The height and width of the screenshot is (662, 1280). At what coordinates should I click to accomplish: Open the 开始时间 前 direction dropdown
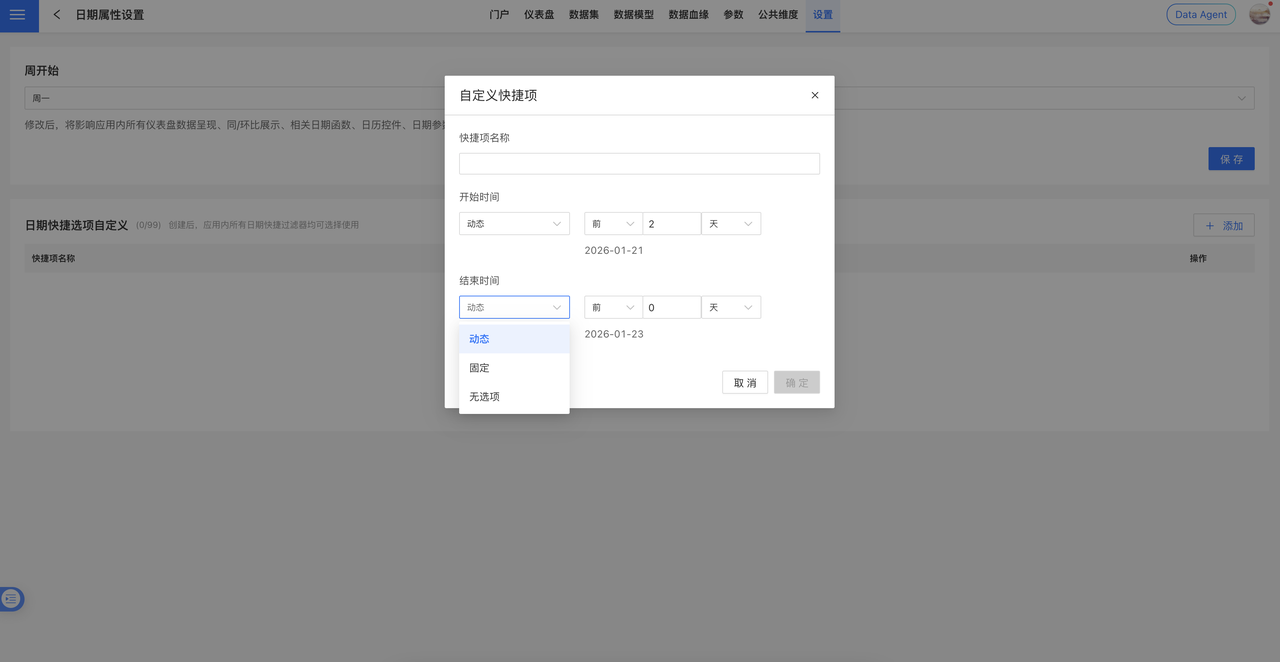(x=612, y=224)
